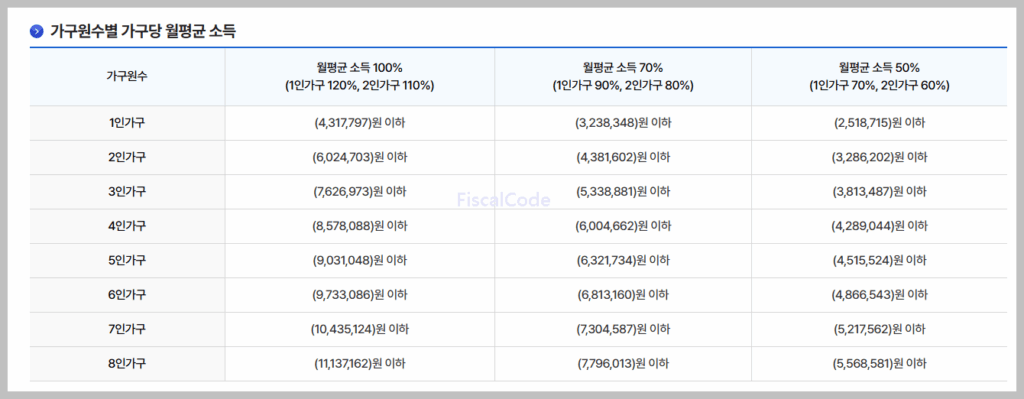Click the (2,518,715)원 이하 cell
This screenshot has height=399, width=1024.
(x=879, y=123)
